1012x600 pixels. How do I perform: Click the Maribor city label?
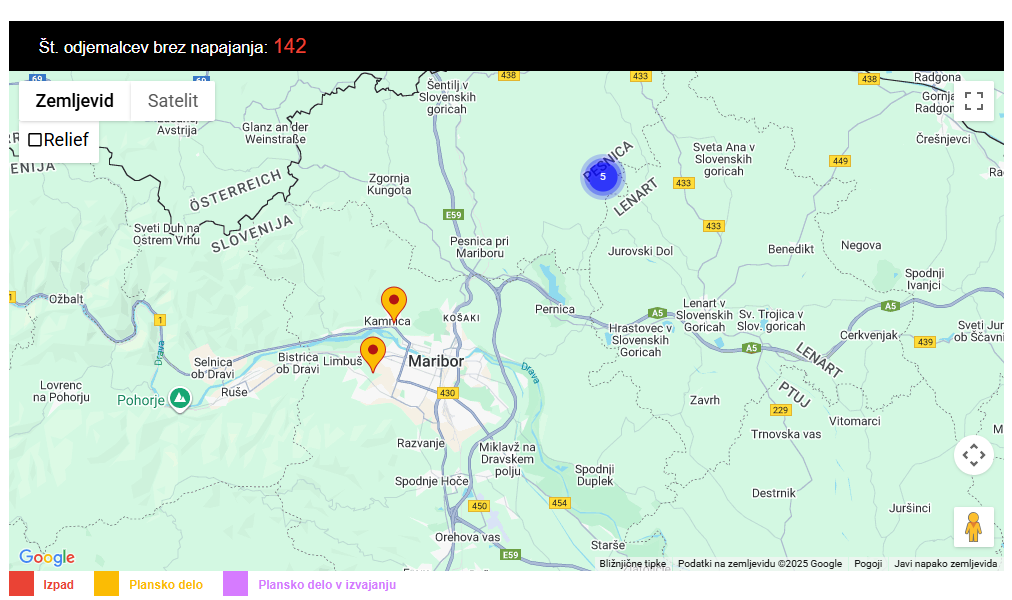[435, 361]
